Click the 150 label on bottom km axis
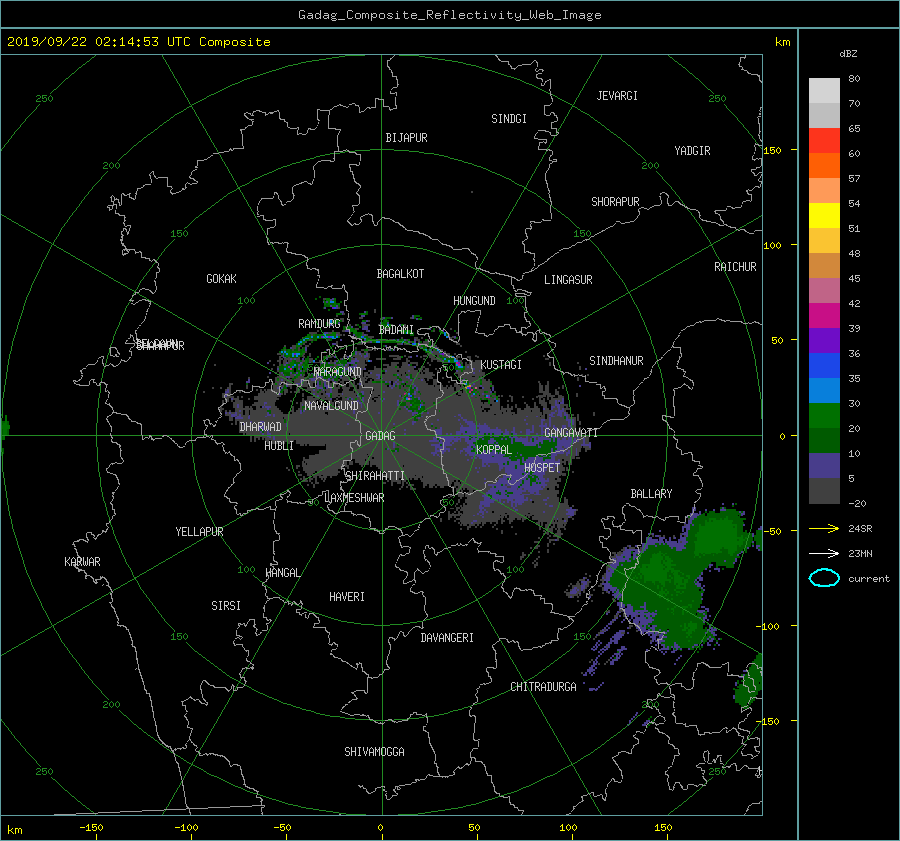The width and height of the screenshot is (900, 841). (x=663, y=827)
